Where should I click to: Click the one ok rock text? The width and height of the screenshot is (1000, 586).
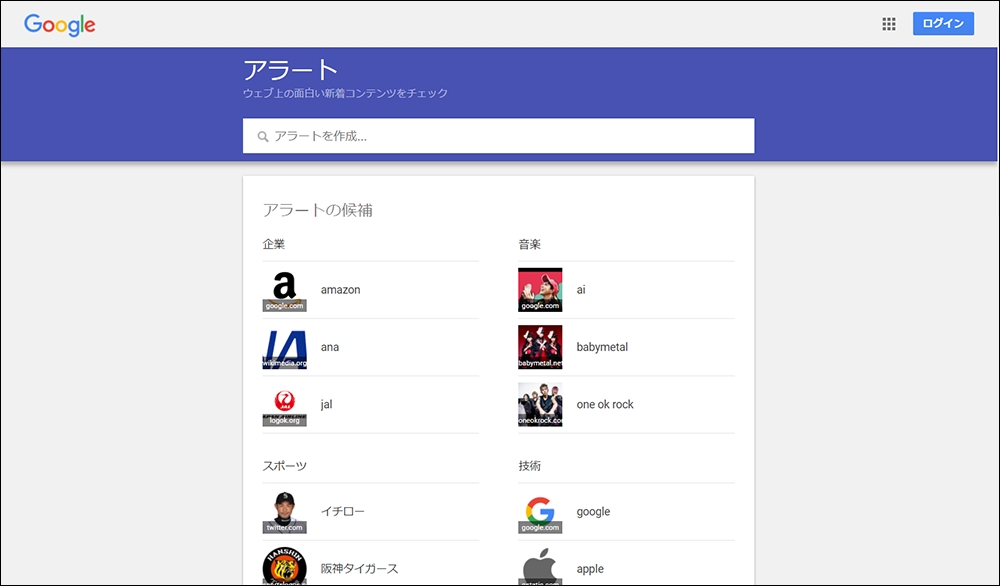605,404
